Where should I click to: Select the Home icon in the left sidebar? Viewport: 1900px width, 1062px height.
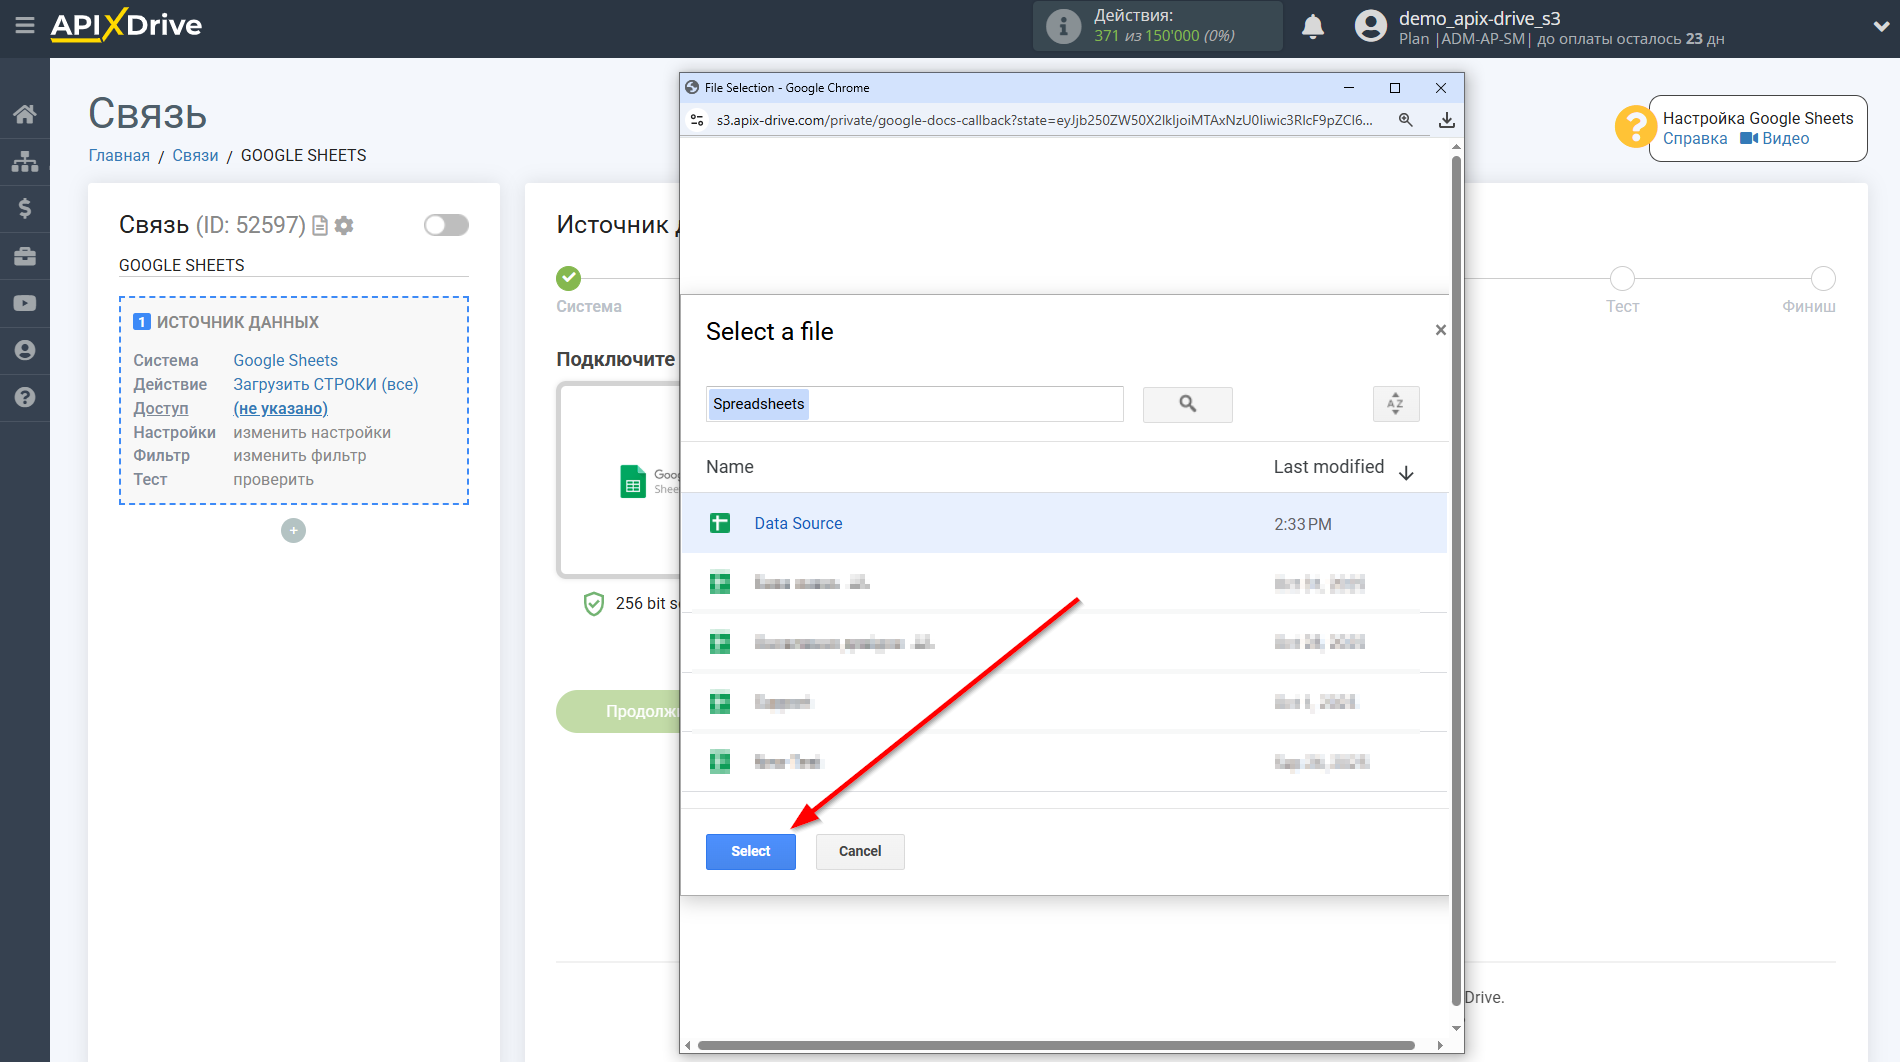click(25, 114)
